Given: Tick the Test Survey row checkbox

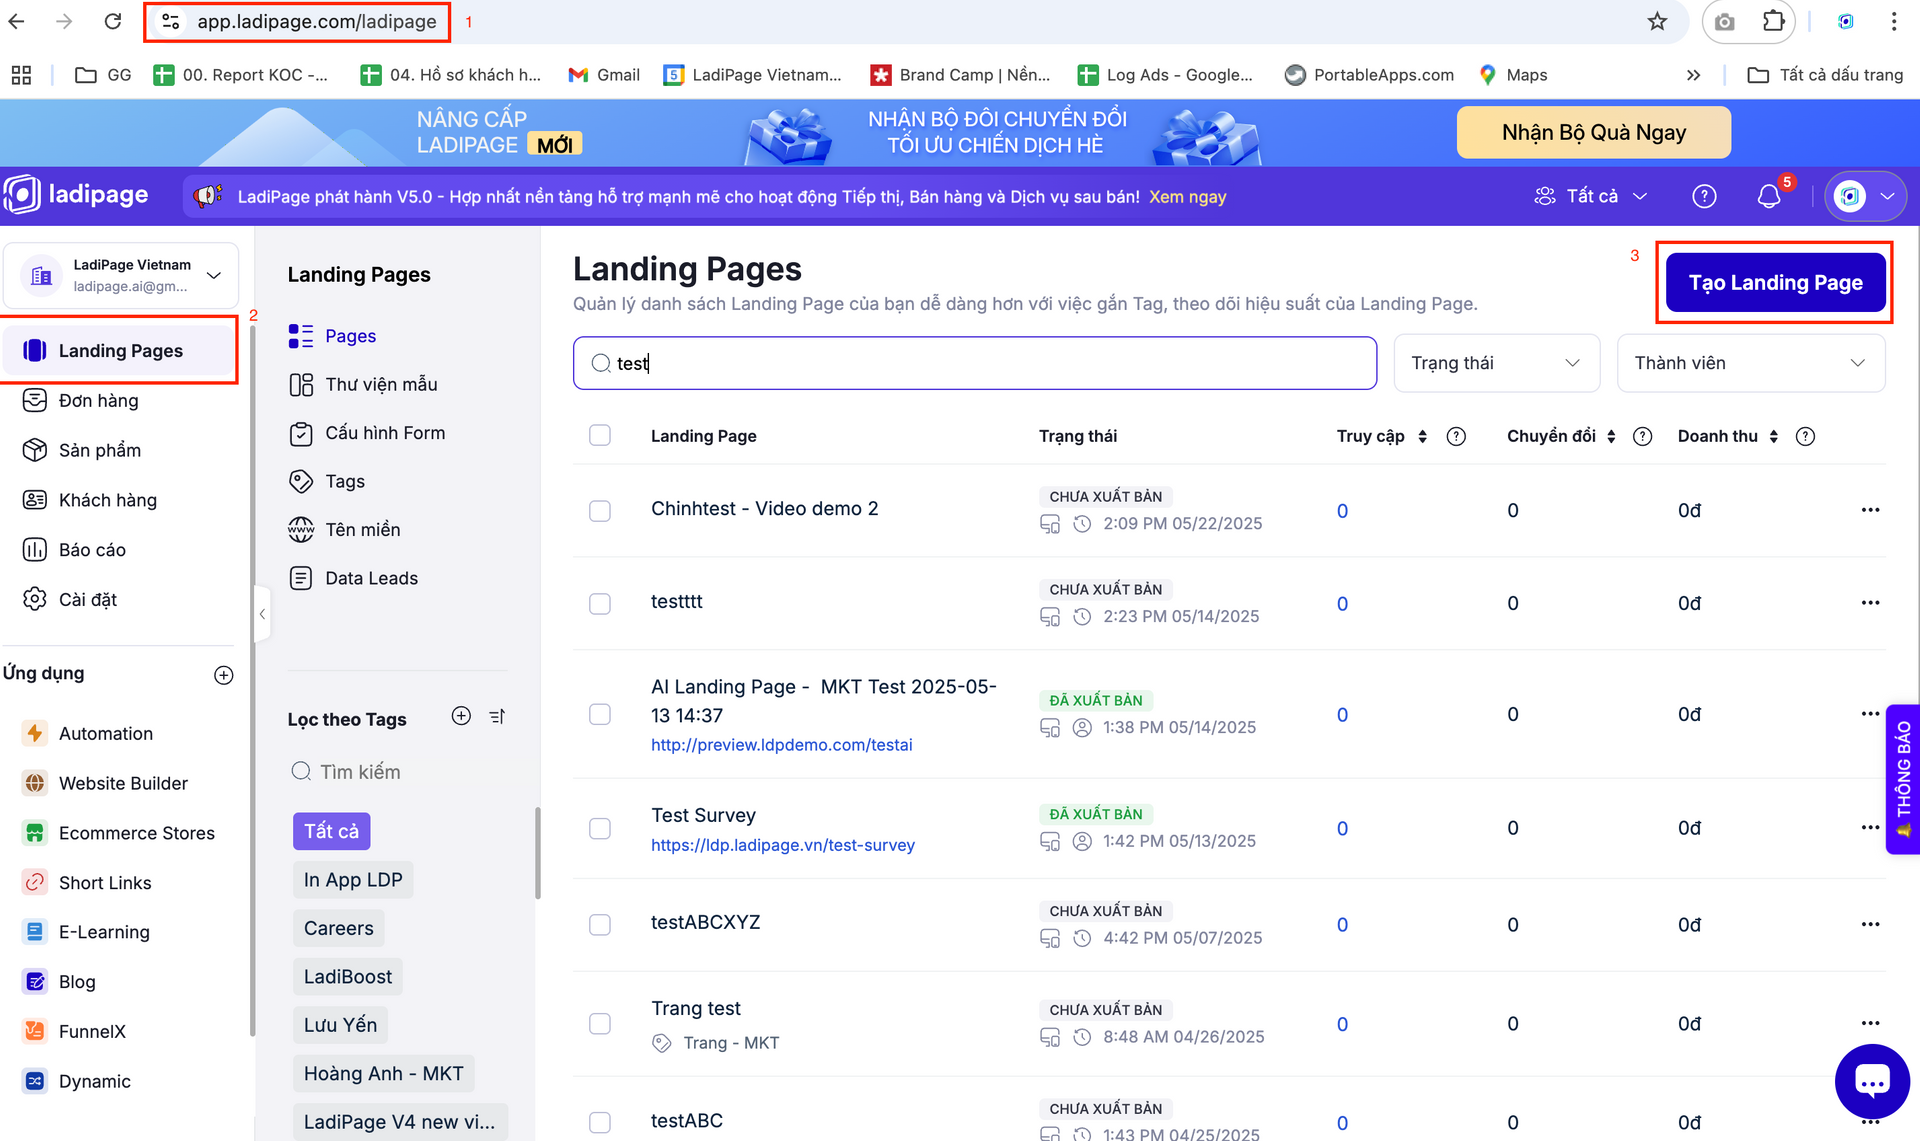Looking at the screenshot, I should tap(600, 829).
